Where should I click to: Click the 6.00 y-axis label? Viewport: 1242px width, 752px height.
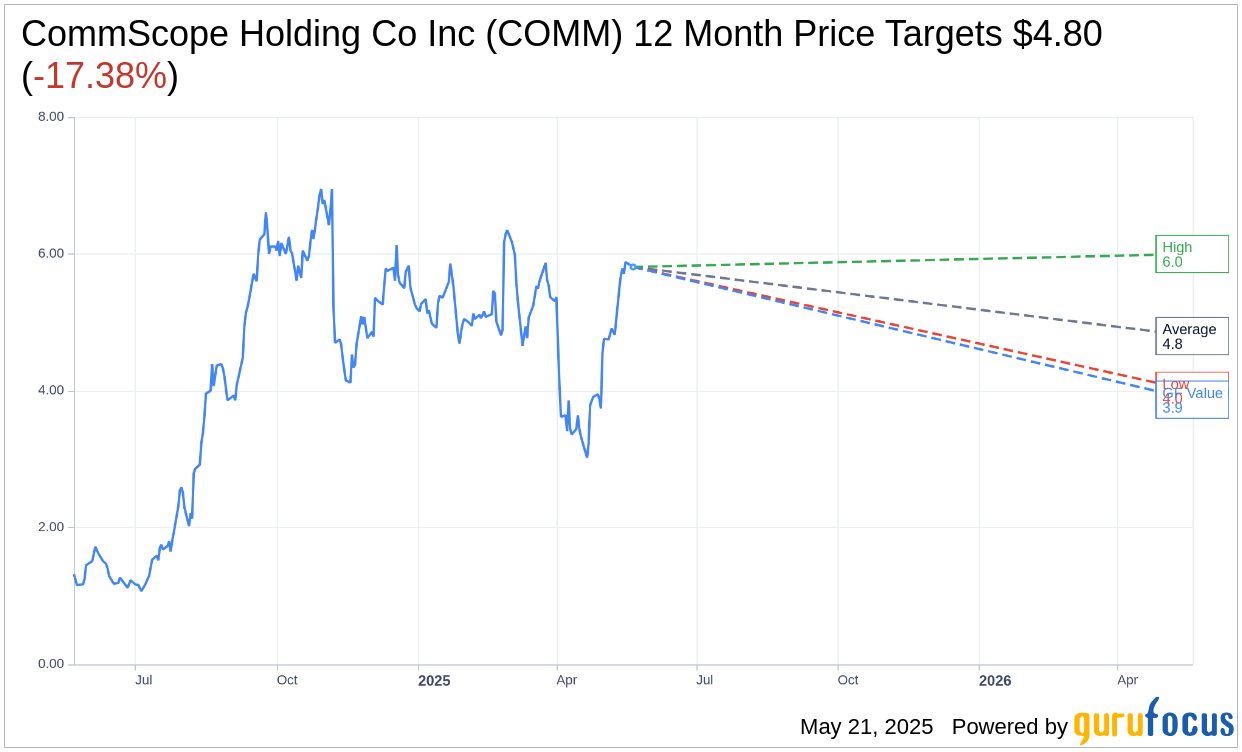51,254
